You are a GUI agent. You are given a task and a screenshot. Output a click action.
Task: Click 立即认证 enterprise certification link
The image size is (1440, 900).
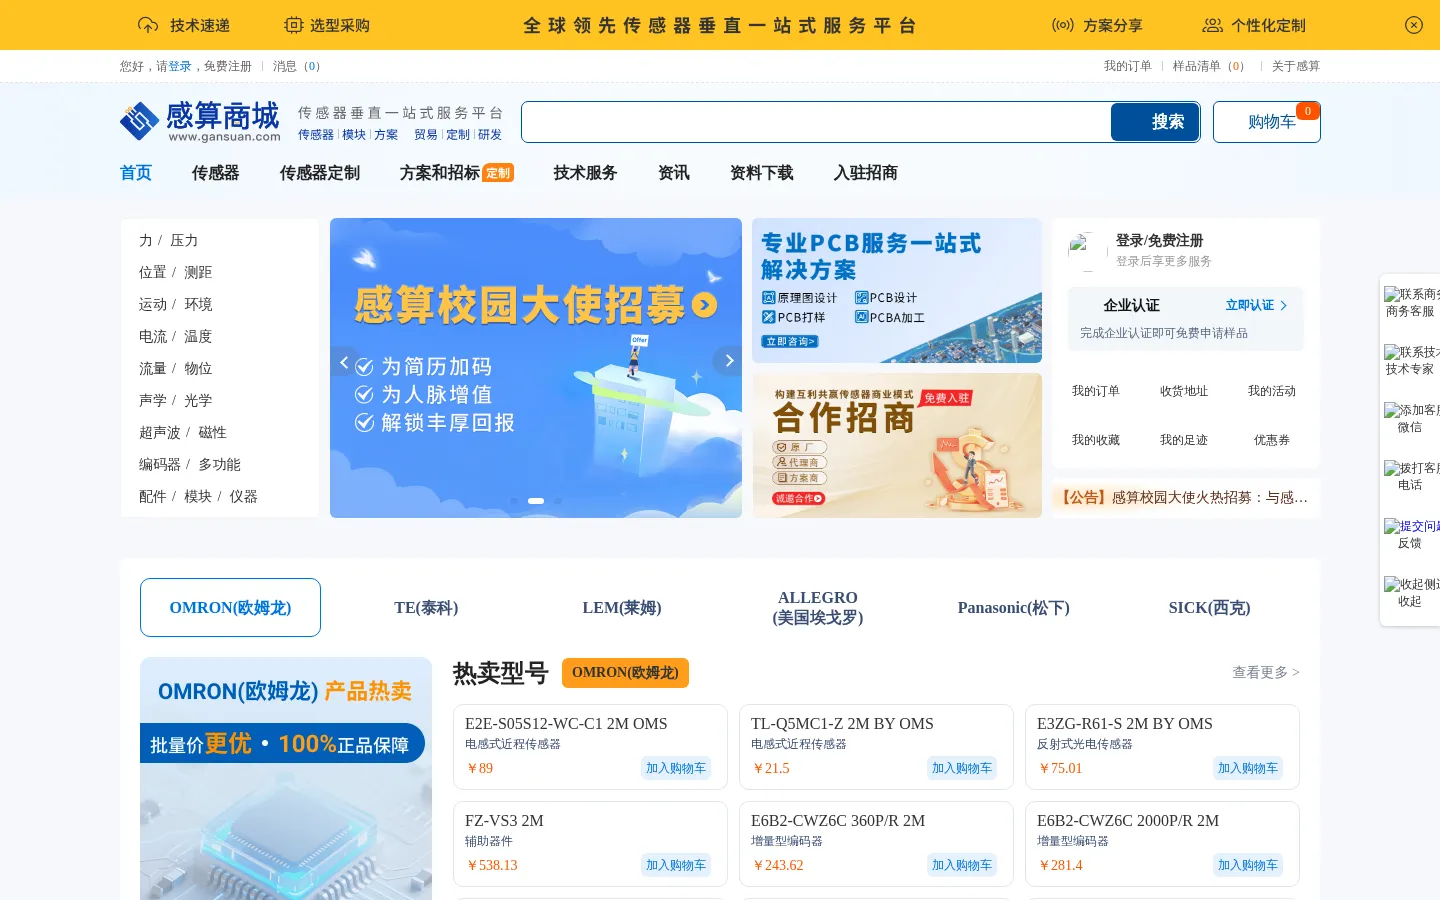pos(1256,305)
